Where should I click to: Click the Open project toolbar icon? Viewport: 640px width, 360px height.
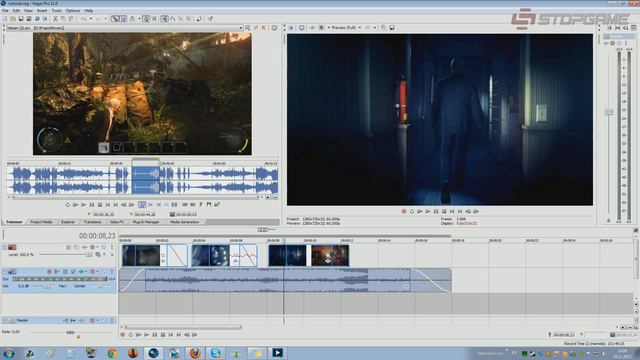point(13,19)
